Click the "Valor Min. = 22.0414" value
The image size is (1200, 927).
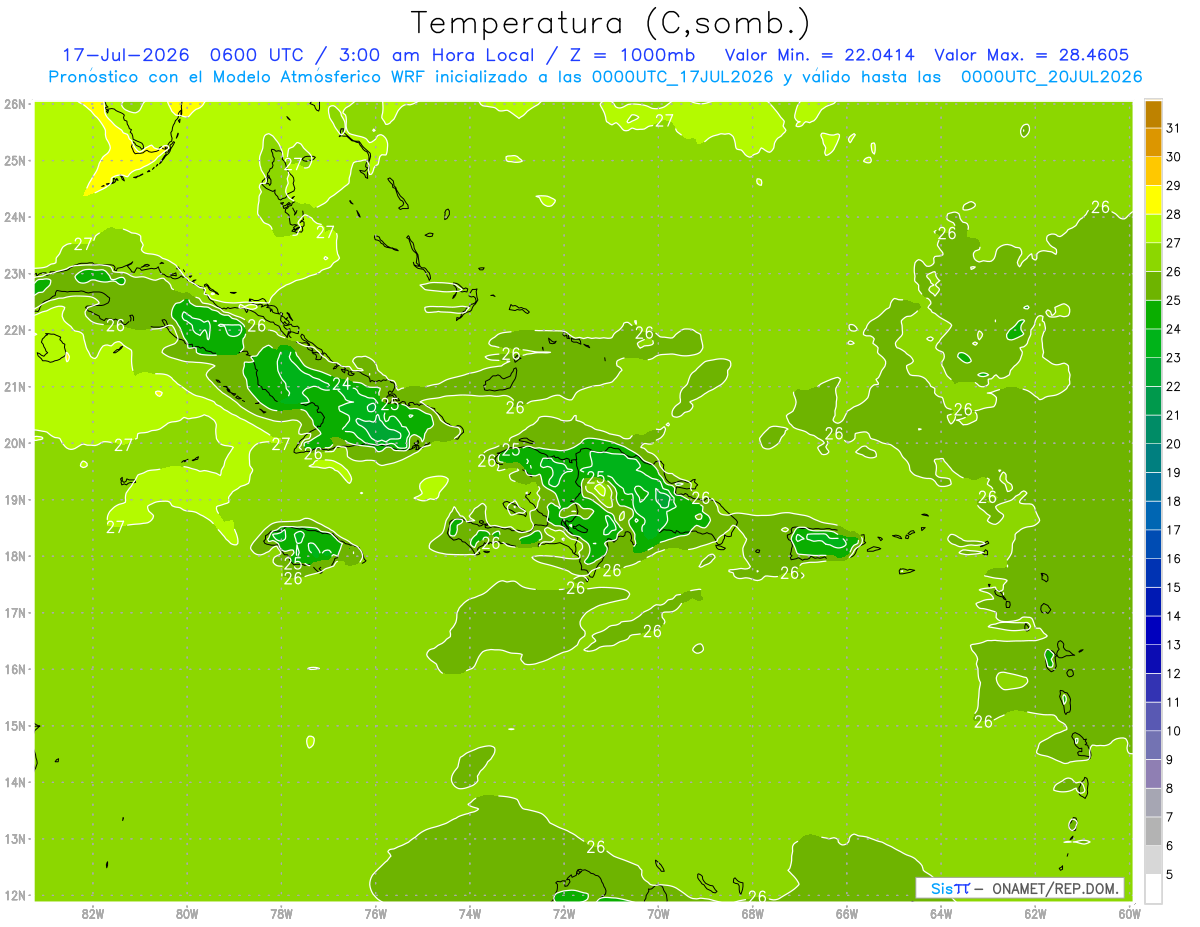tap(819, 55)
